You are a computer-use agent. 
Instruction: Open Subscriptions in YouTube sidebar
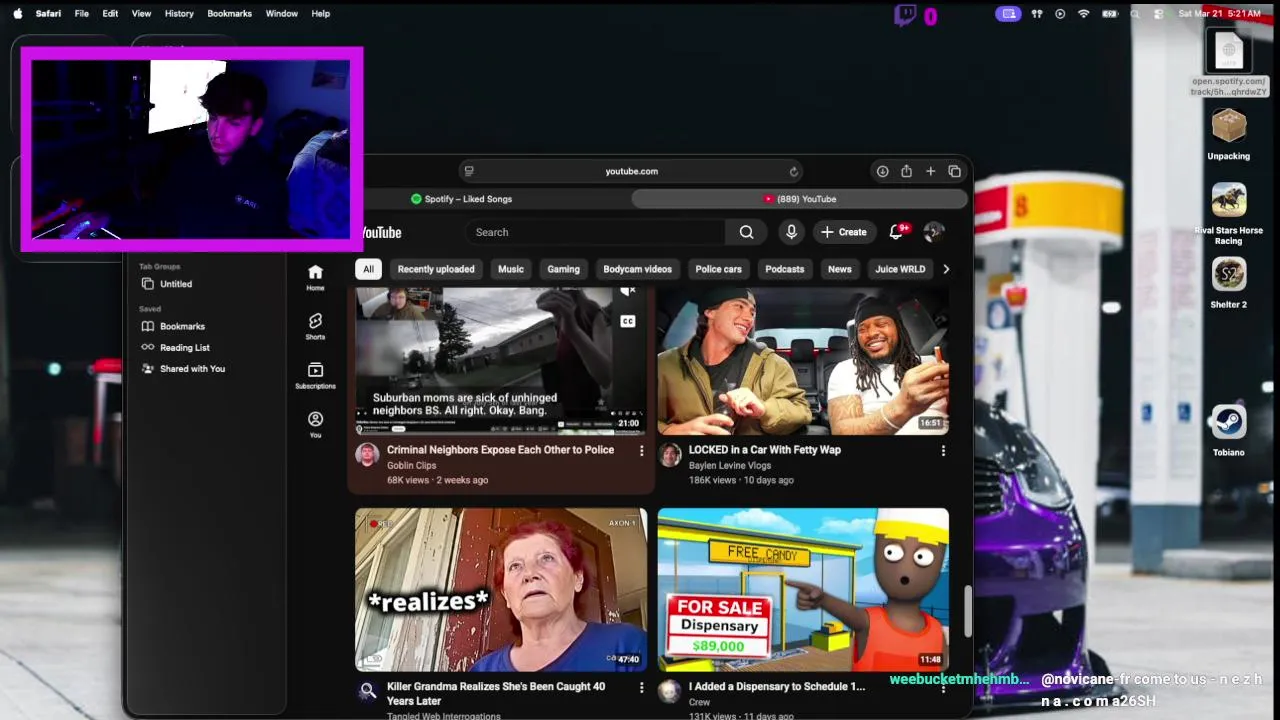click(x=315, y=375)
